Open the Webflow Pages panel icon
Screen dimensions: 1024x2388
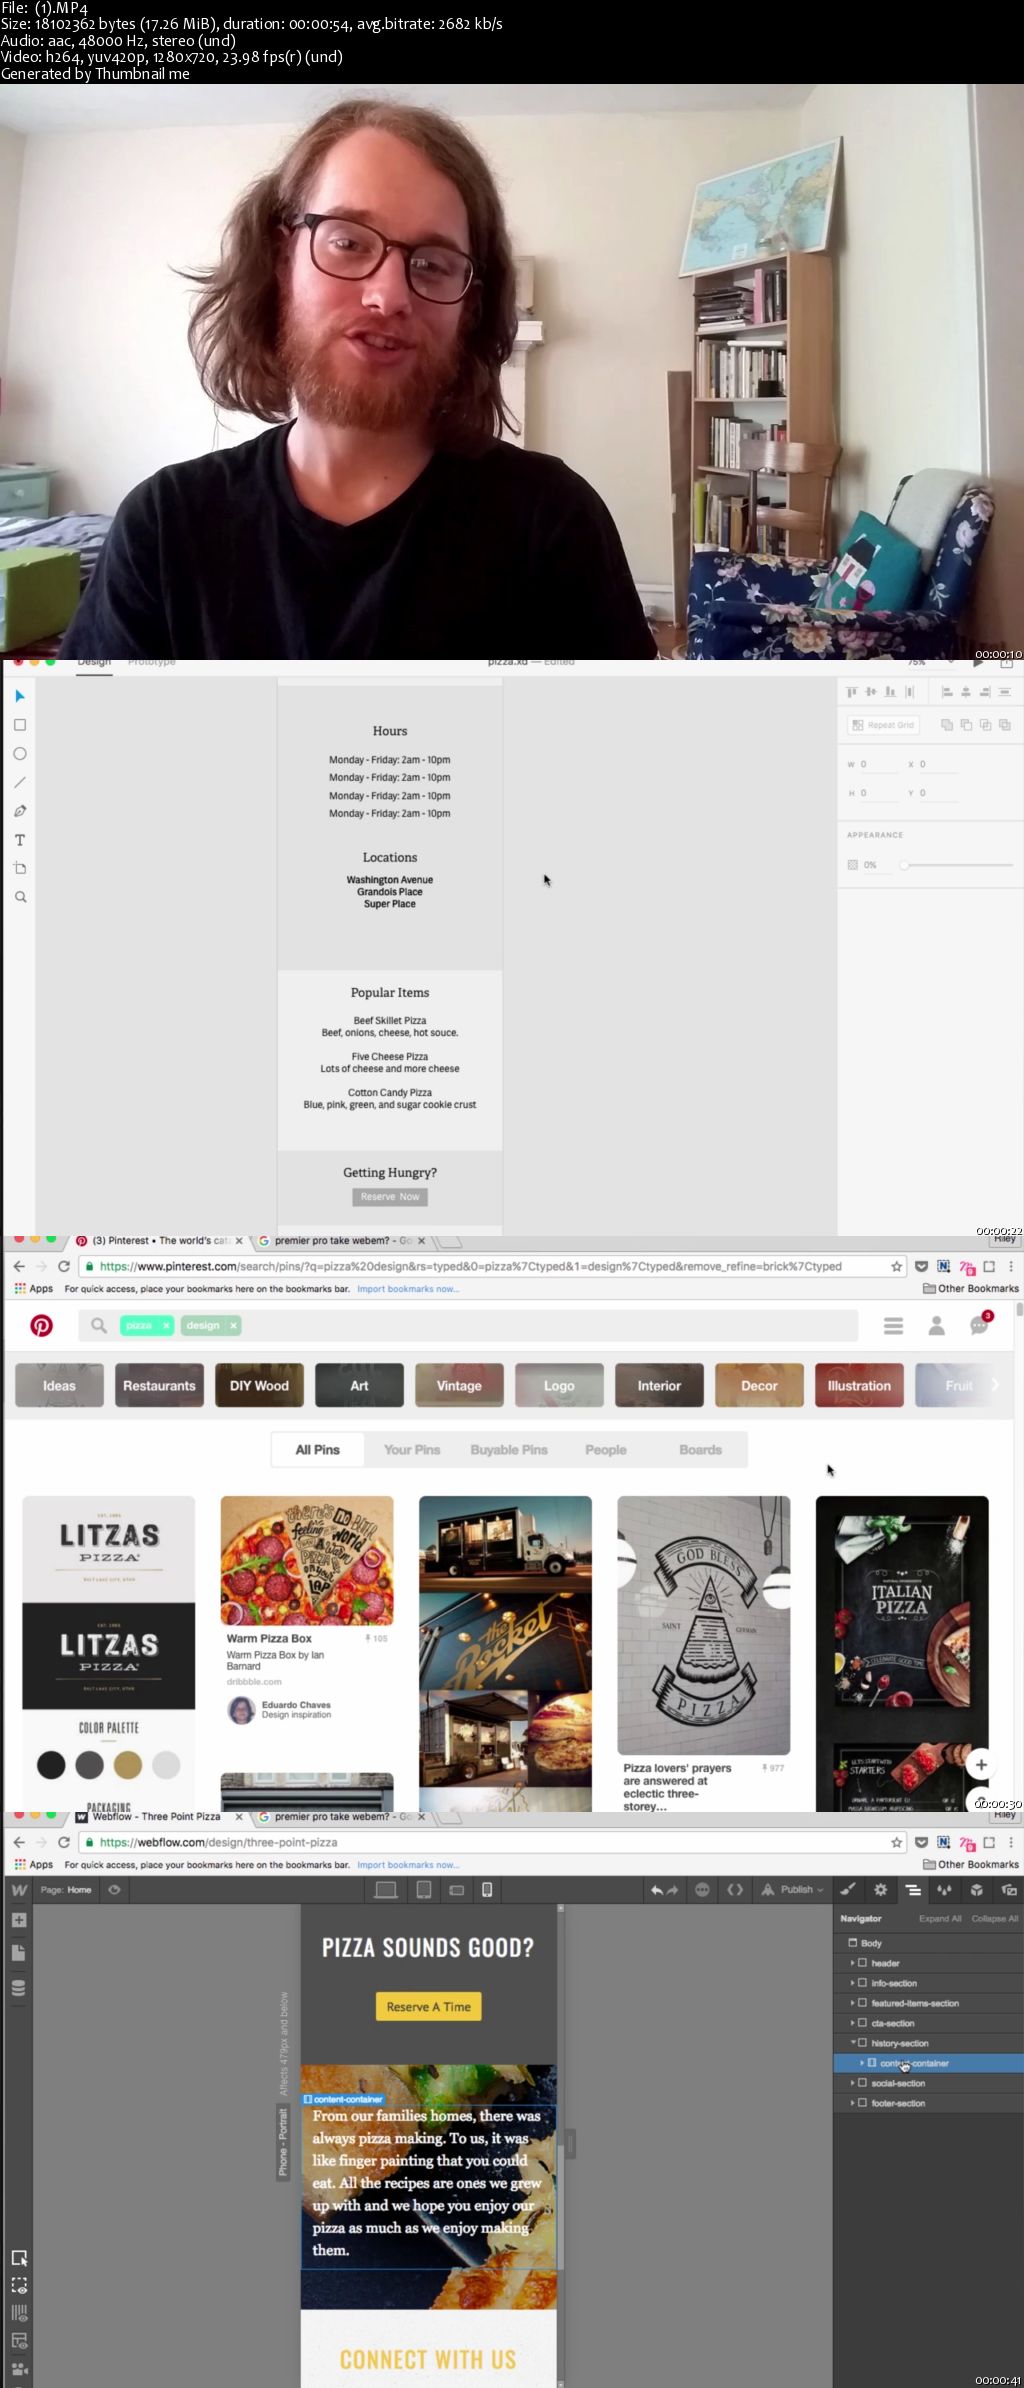18,1953
